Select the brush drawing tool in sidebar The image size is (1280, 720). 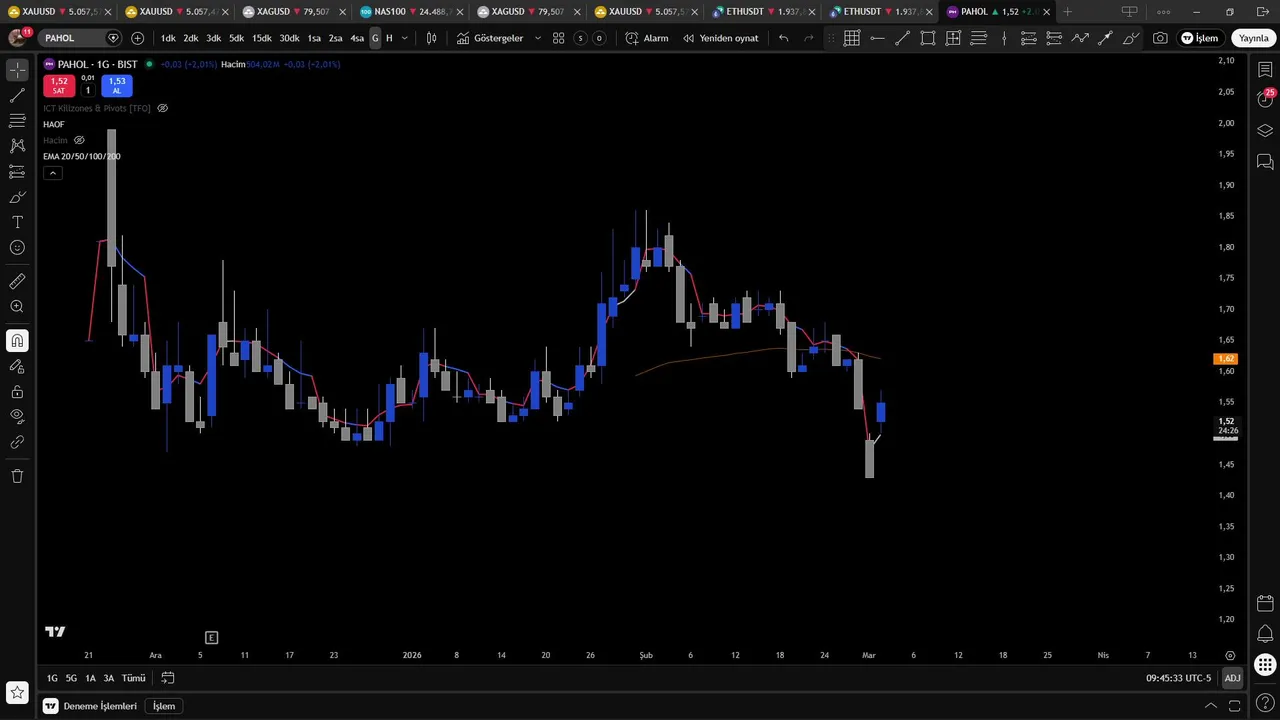(x=17, y=197)
